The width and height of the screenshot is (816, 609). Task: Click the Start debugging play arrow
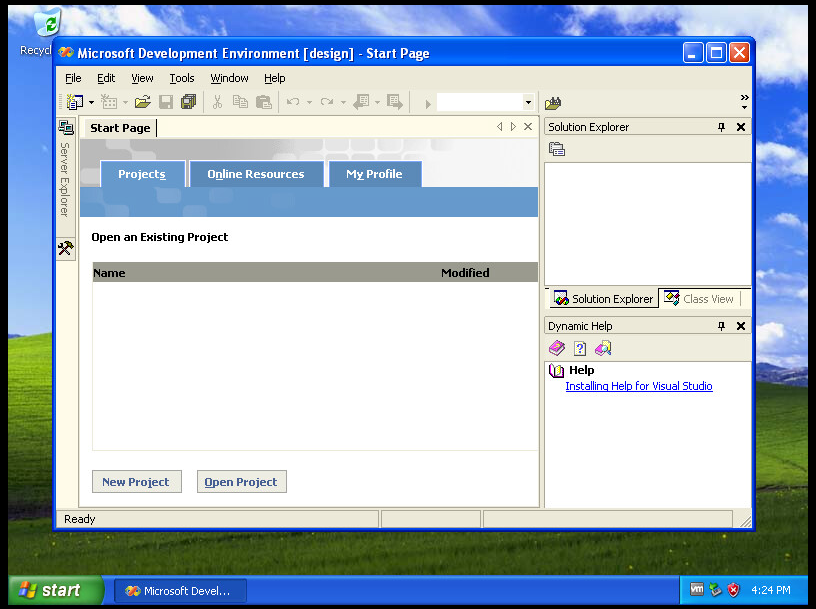pos(428,104)
